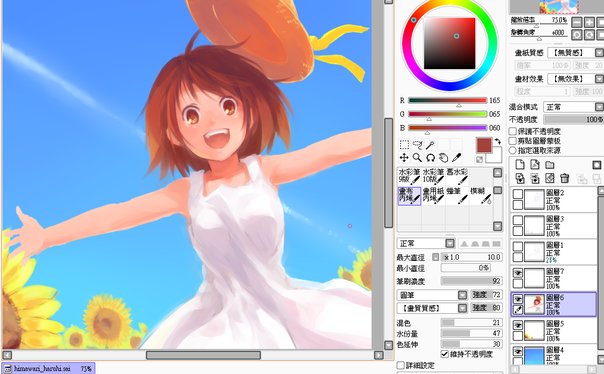The image size is (604, 374).
Task: Select the rectangular selection tool
Action: (x=404, y=145)
